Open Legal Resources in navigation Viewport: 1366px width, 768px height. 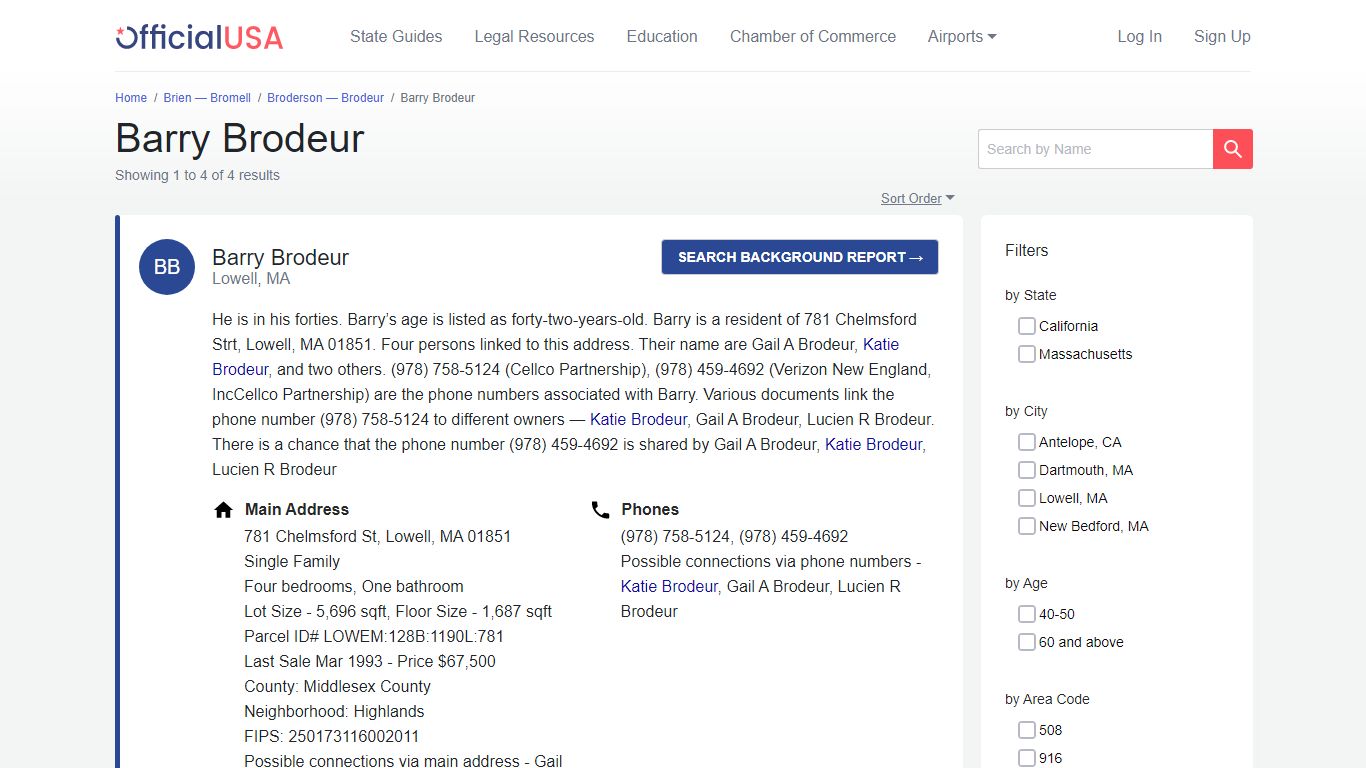[534, 36]
